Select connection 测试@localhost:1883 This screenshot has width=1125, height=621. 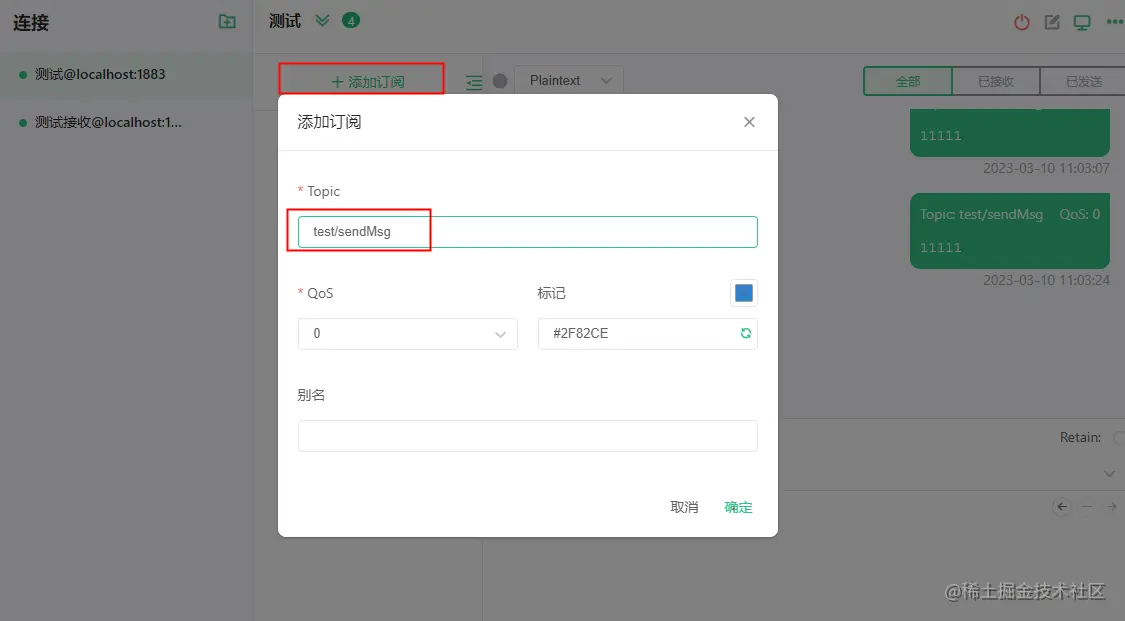tap(126, 75)
